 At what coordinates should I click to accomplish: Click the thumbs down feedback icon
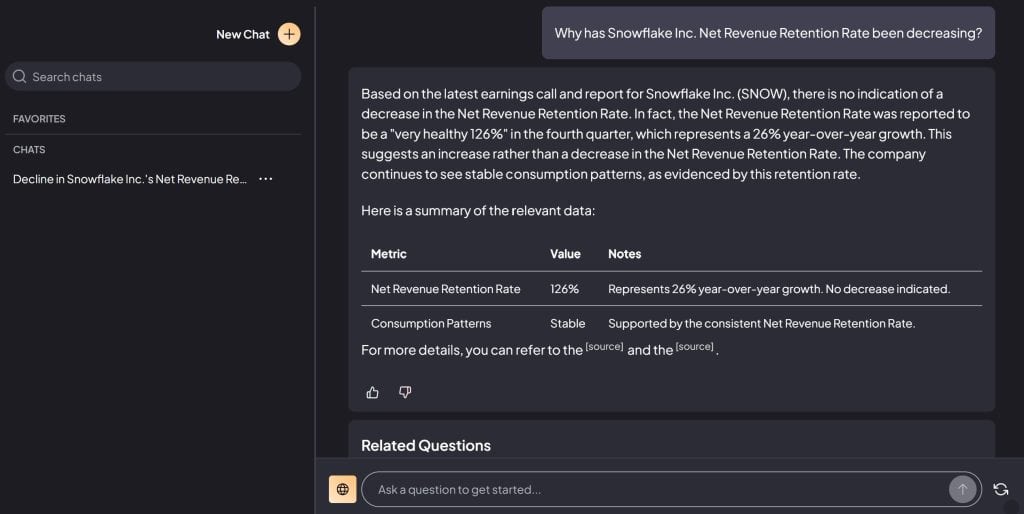(405, 392)
